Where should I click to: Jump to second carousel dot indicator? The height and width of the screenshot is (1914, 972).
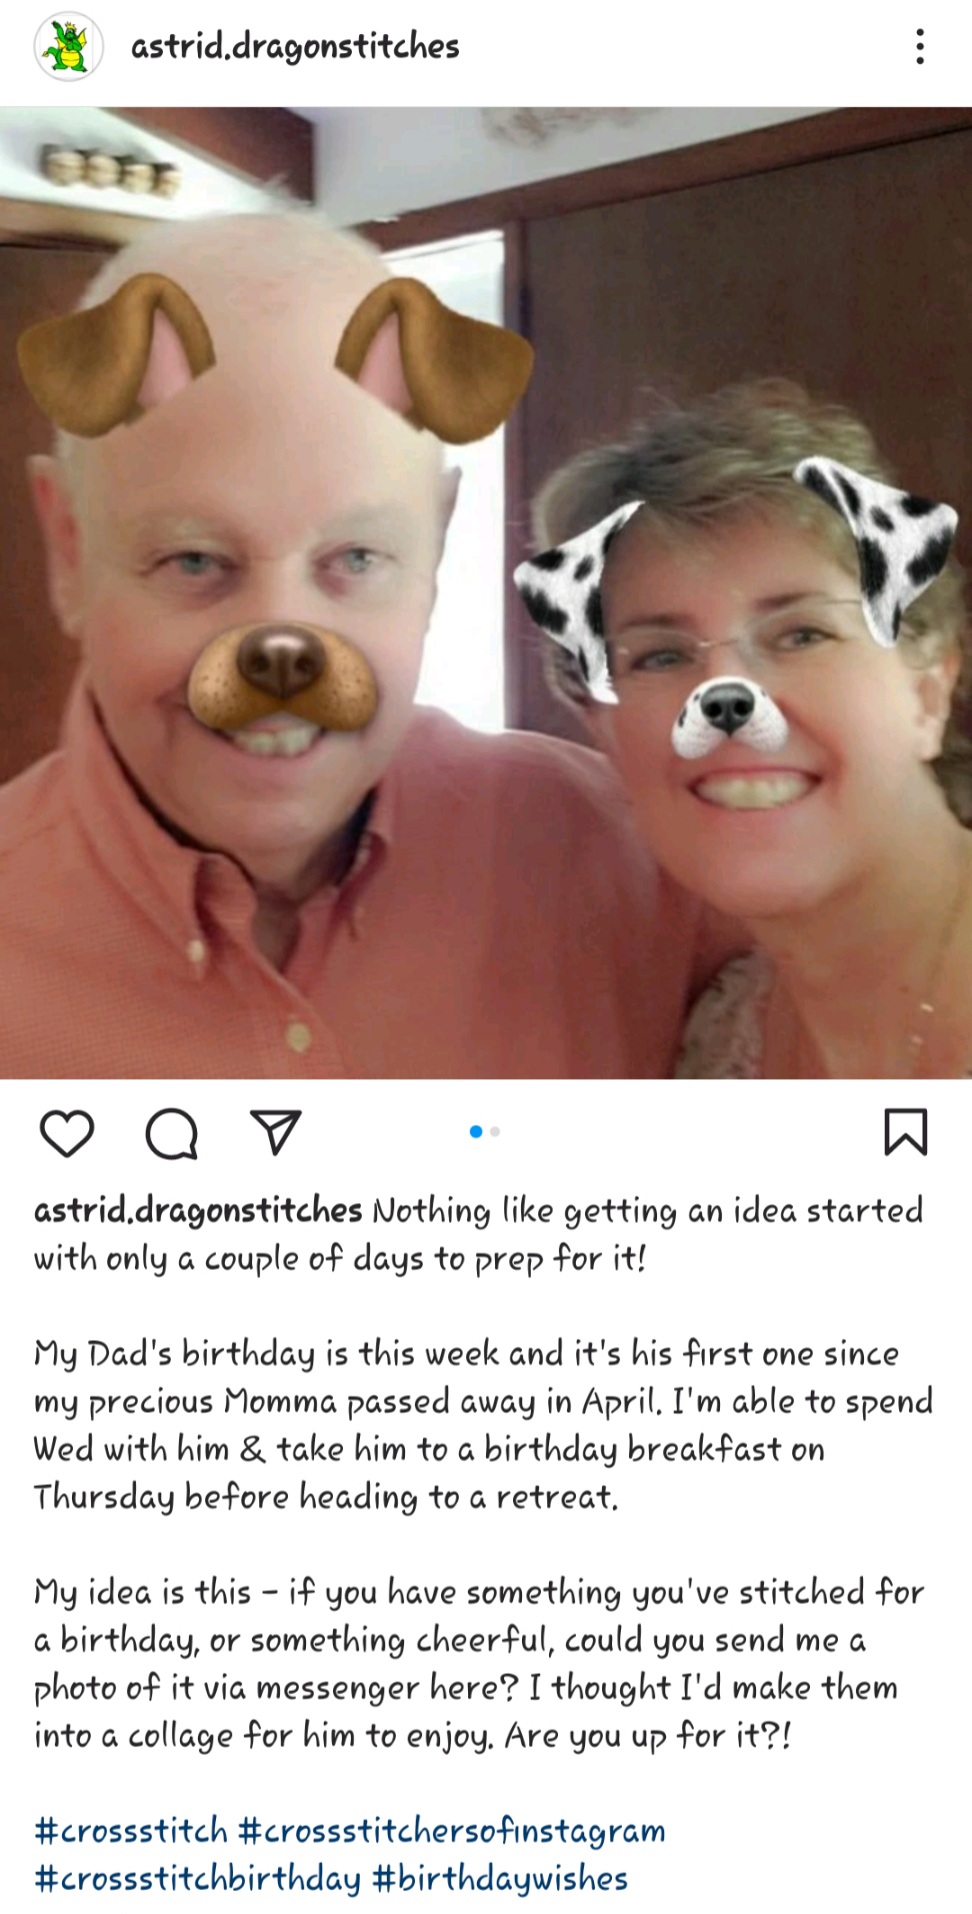click(495, 1132)
